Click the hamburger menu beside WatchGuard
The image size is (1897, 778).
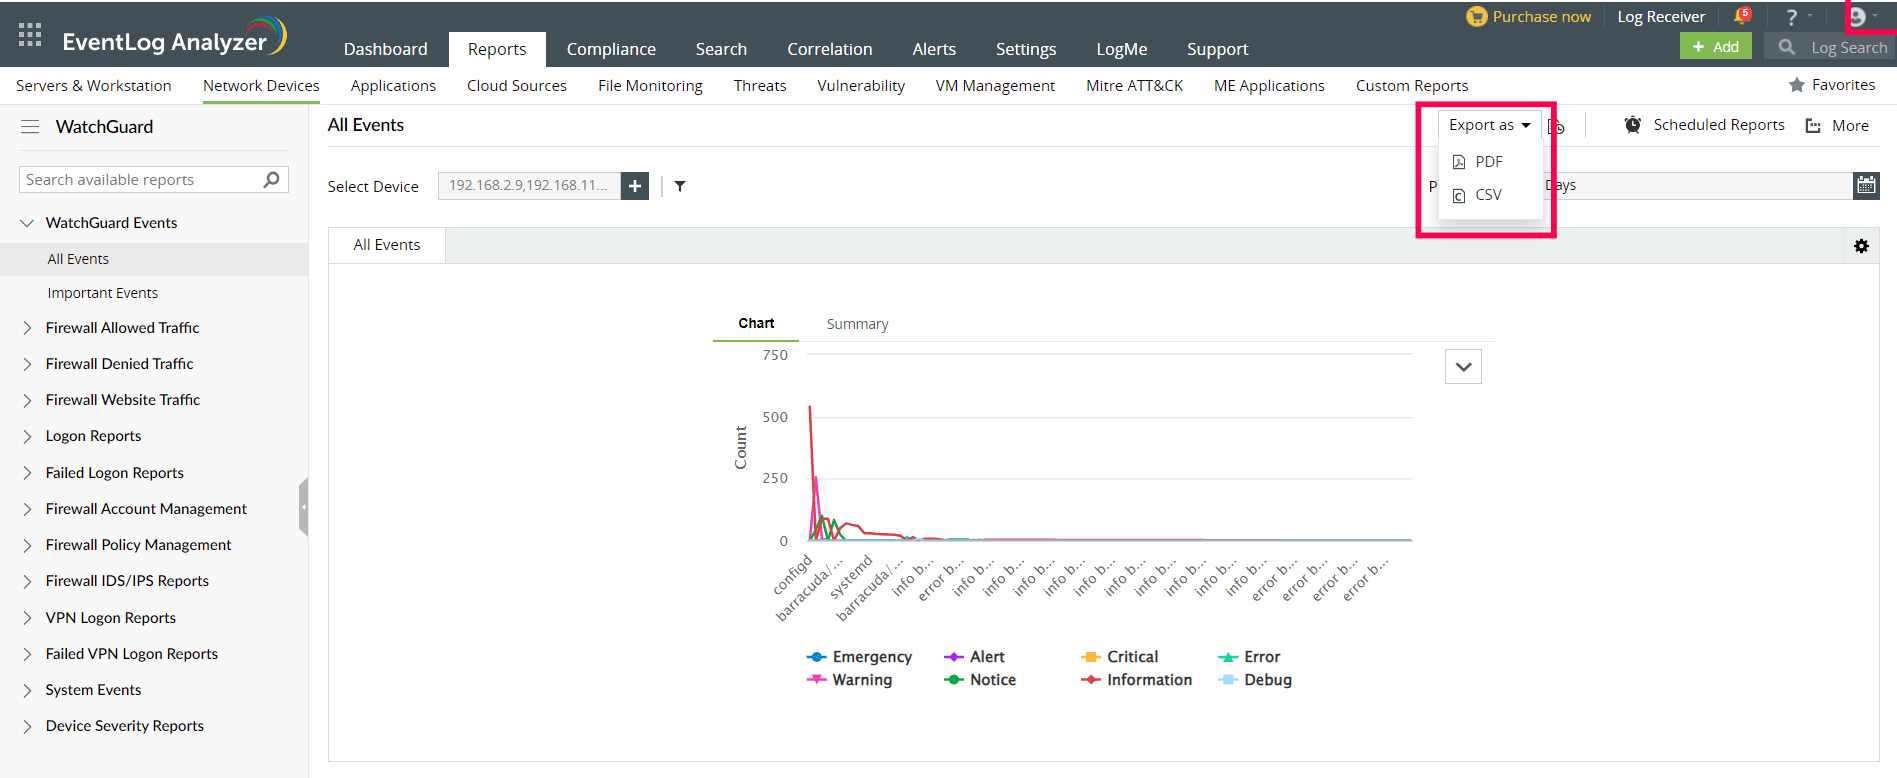30,127
